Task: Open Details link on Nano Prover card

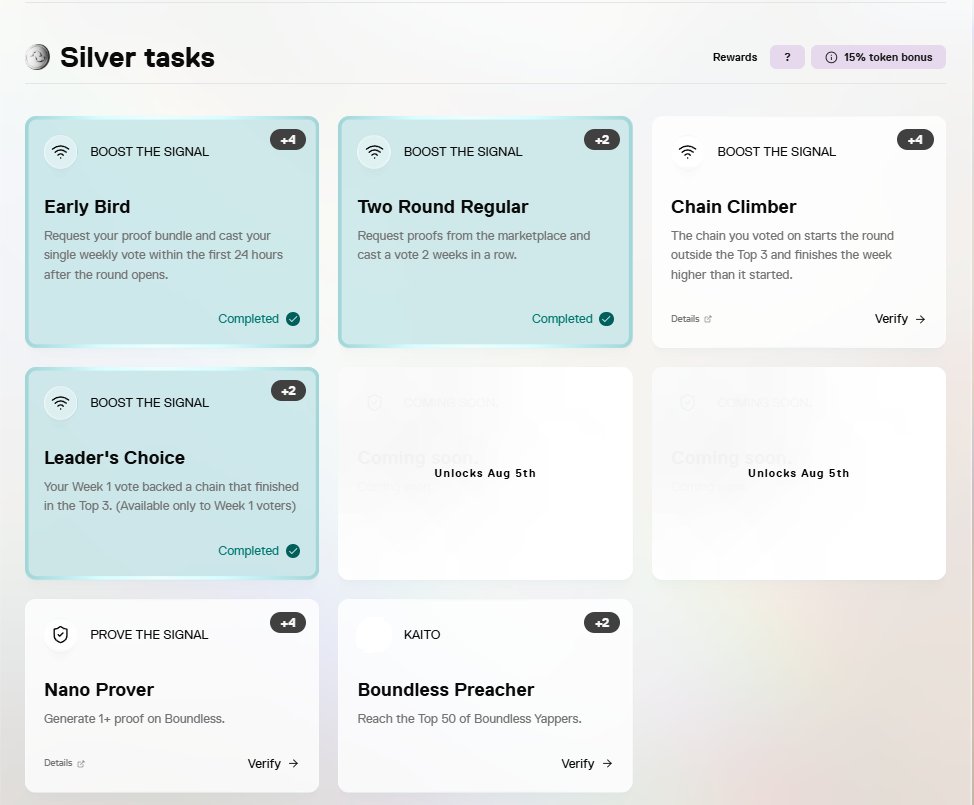Action: point(64,763)
